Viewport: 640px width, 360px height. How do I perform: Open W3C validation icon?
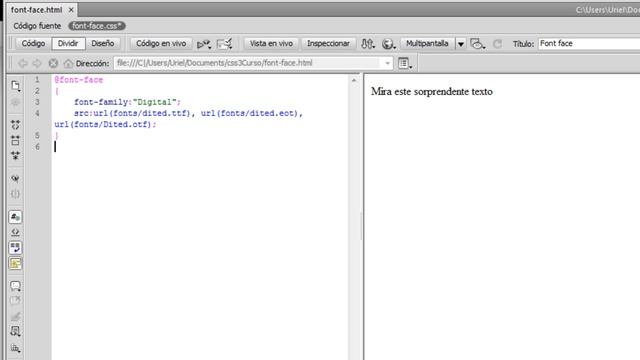coord(224,44)
